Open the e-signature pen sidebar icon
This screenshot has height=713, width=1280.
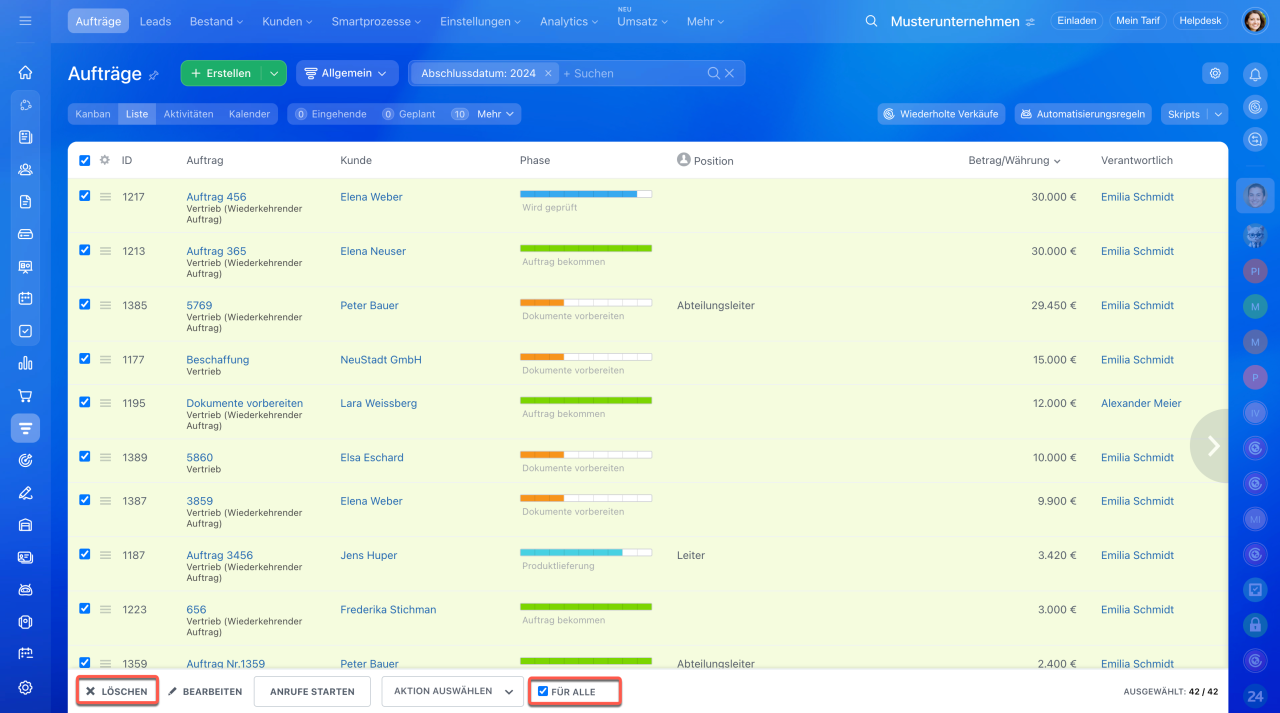25,492
